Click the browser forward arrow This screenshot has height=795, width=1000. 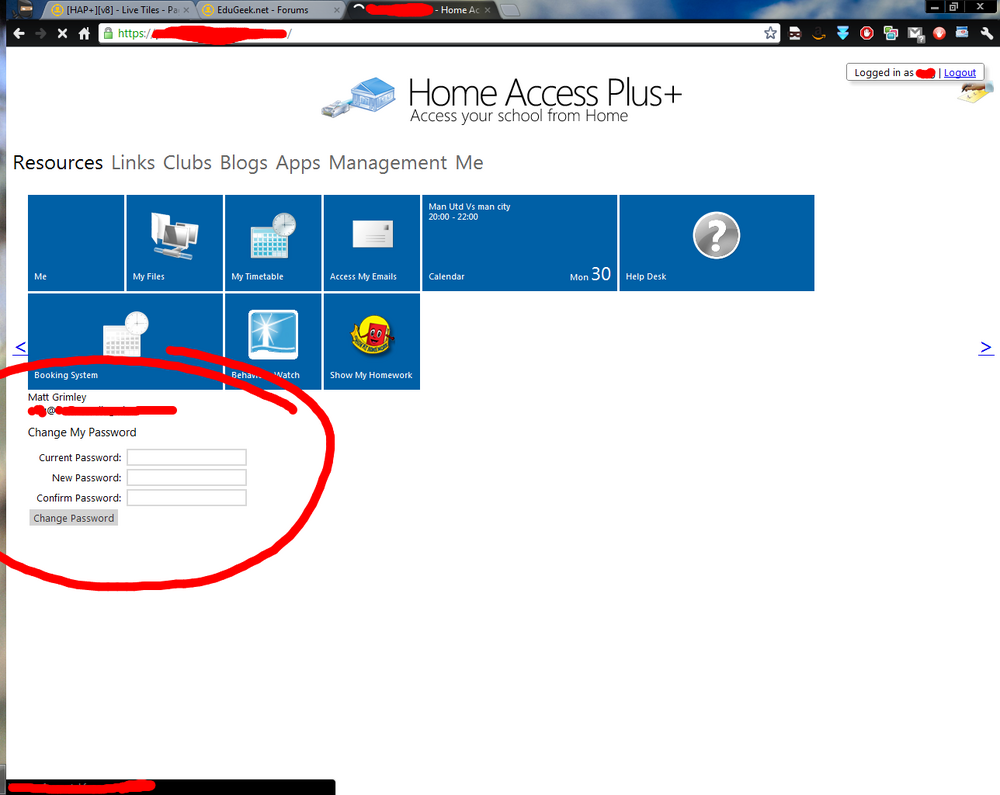coord(41,33)
